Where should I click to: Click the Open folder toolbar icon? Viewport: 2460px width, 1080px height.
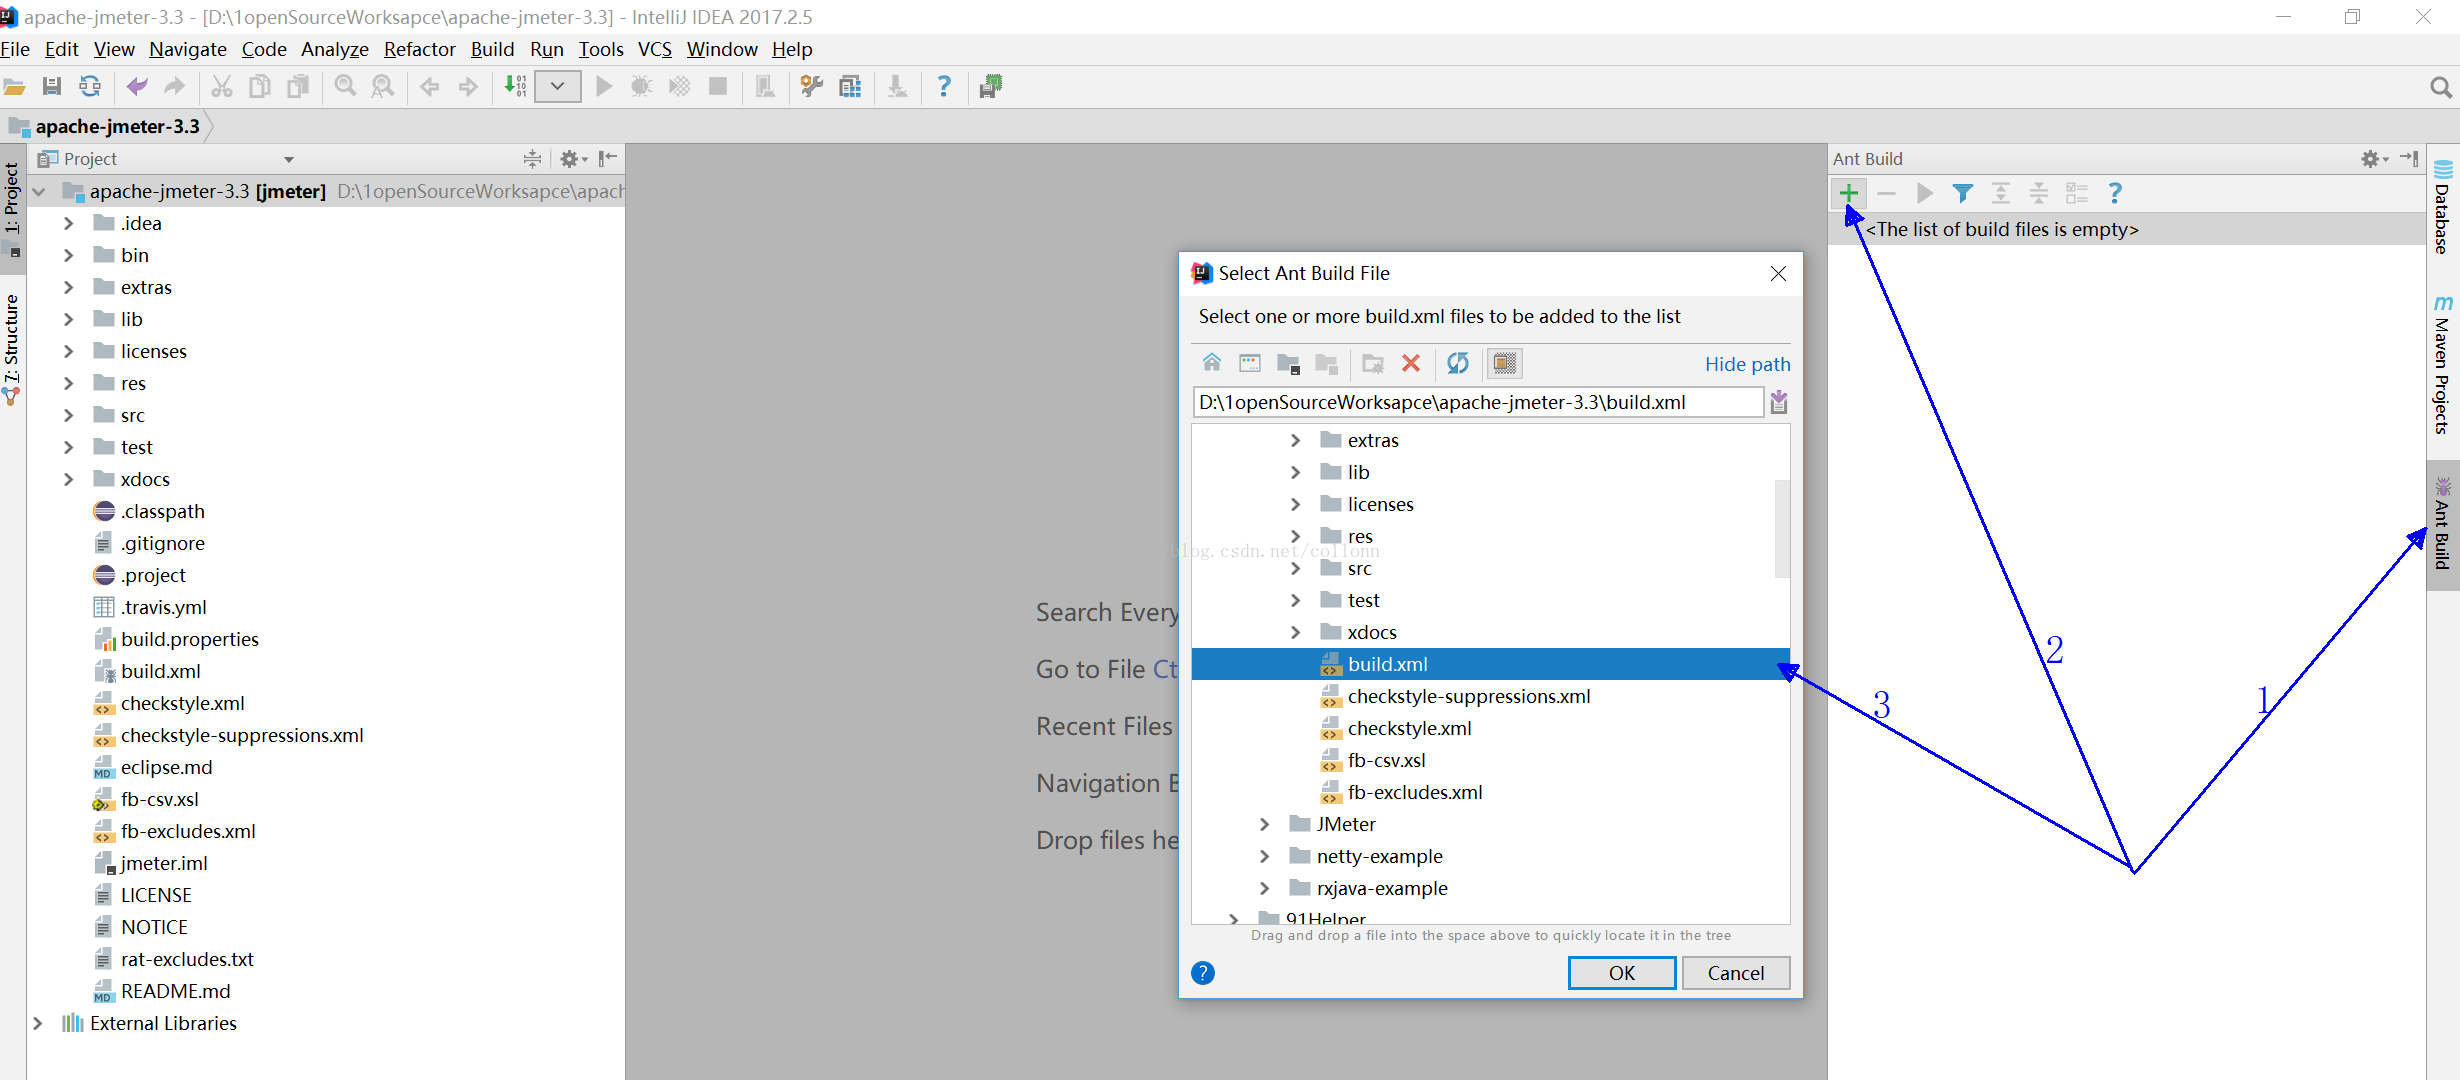pyautogui.click(x=14, y=87)
